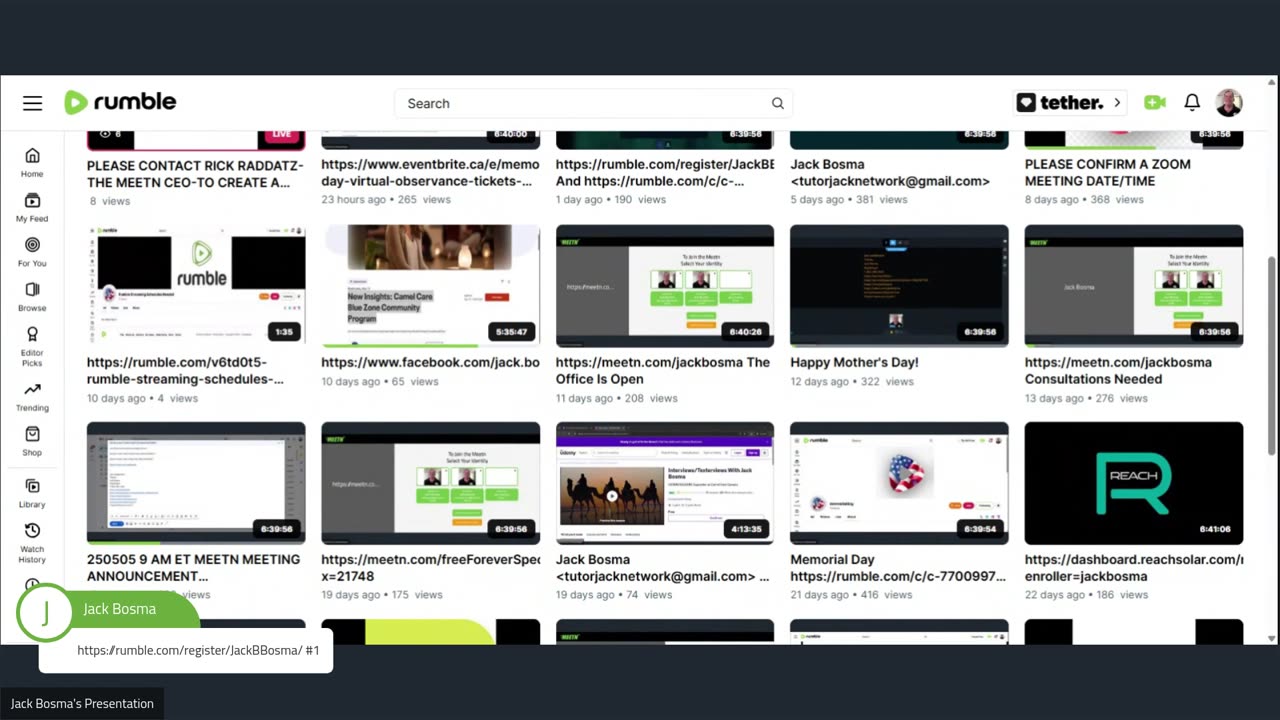Click the green upload video camera icon
1280x720 pixels.
point(1155,102)
